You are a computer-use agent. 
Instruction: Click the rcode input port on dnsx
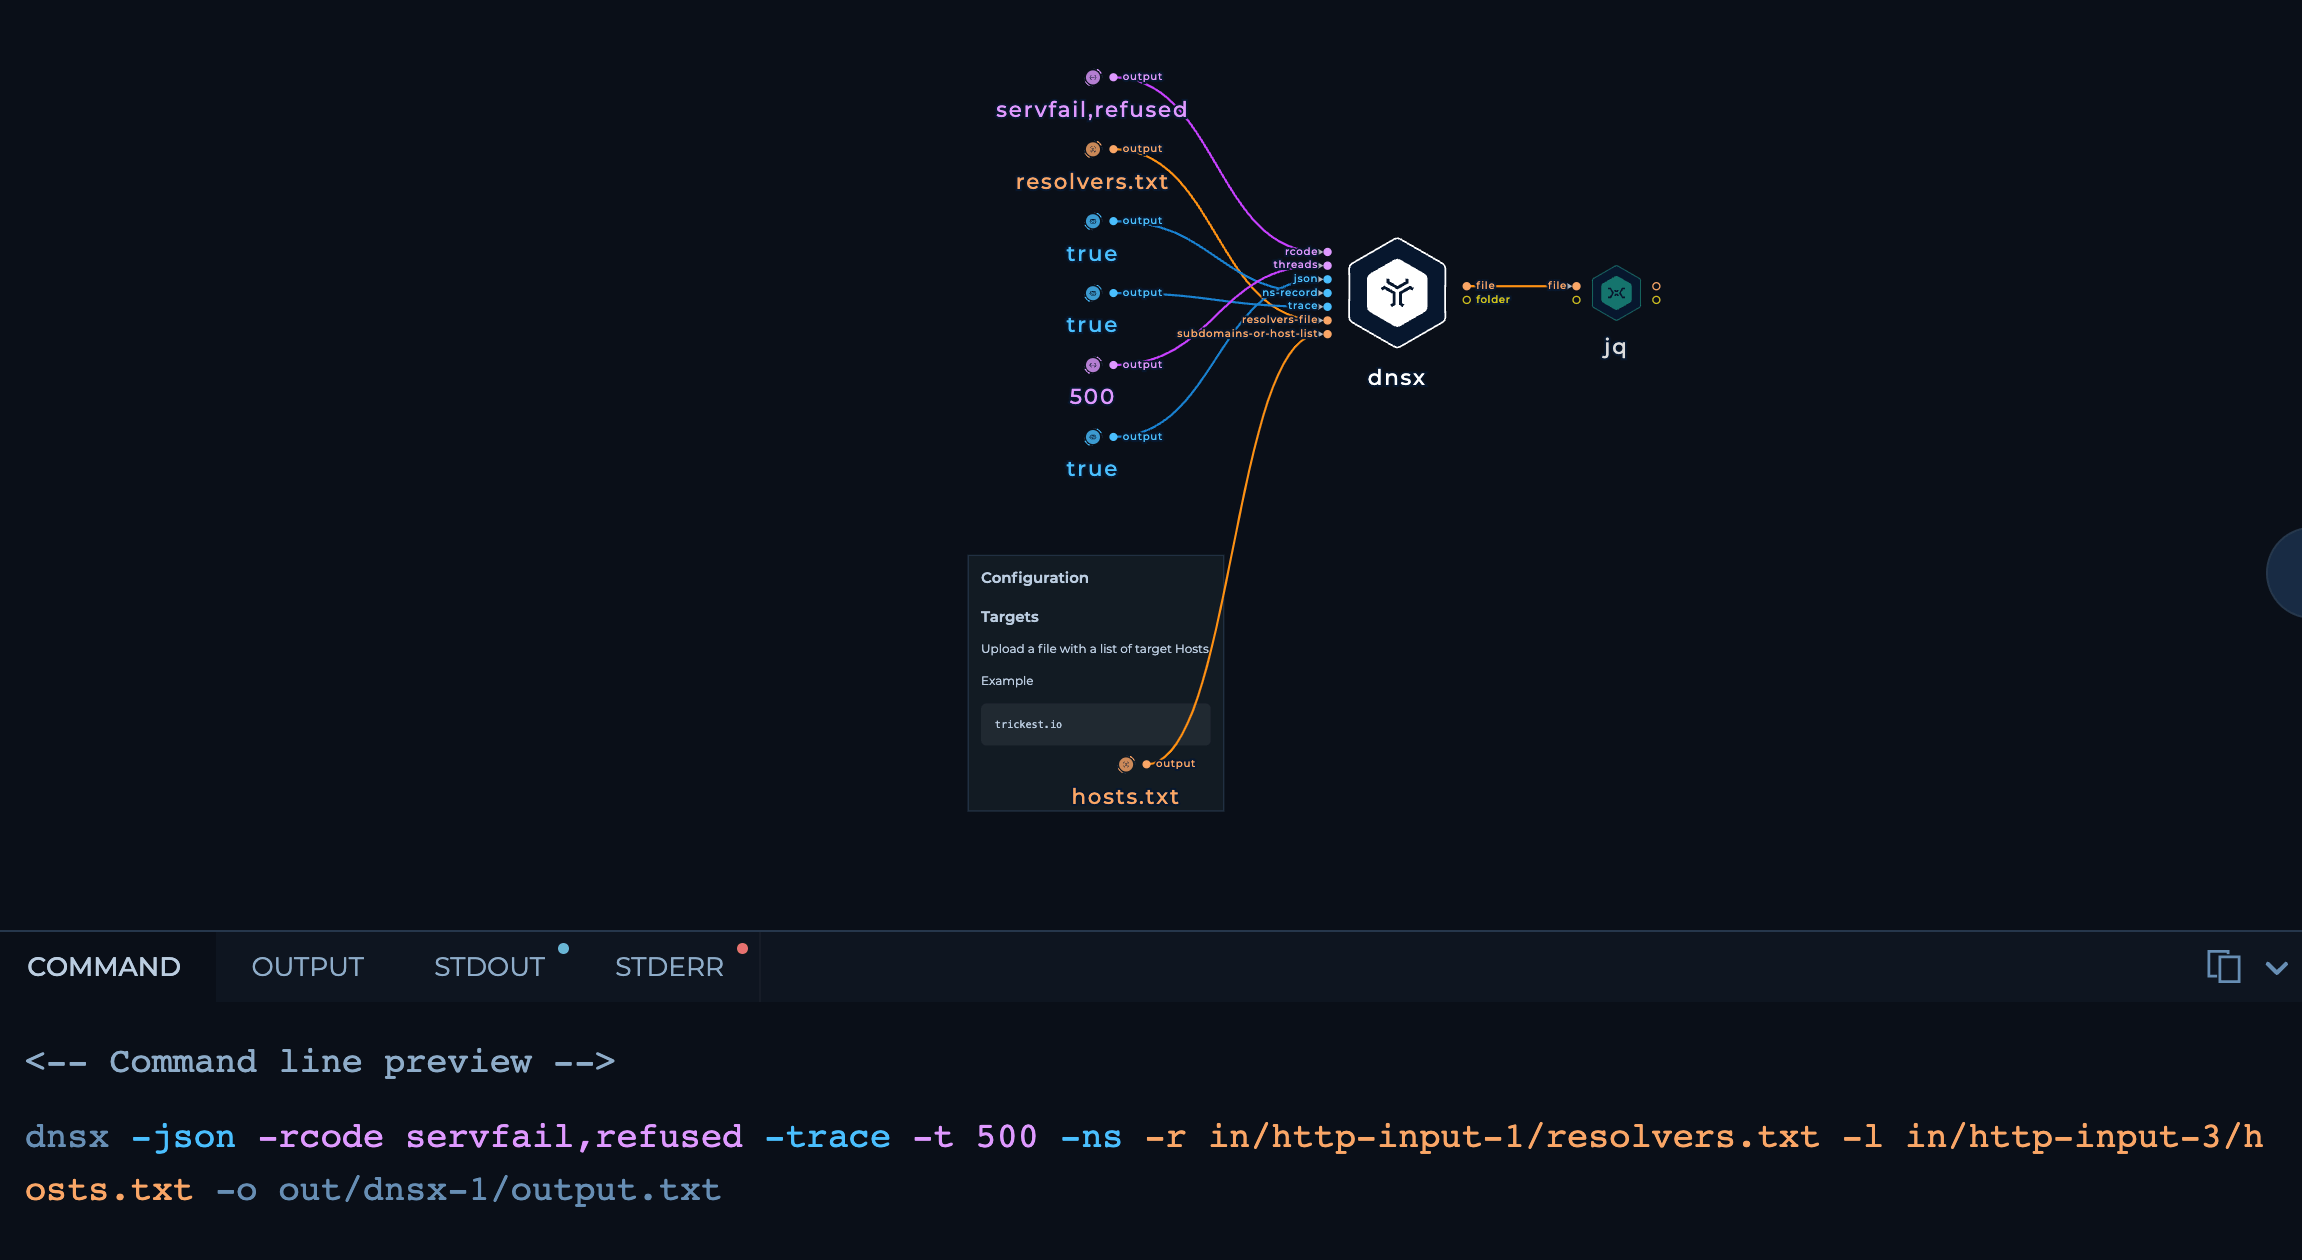(x=1327, y=252)
